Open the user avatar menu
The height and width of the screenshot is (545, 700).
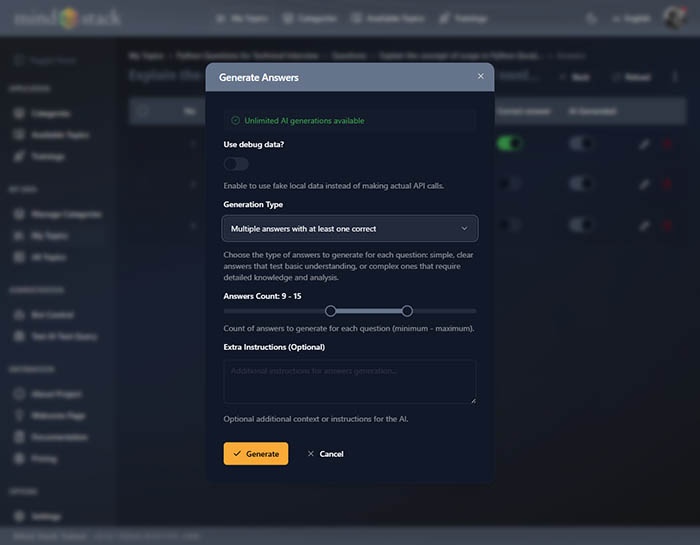(674, 18)
